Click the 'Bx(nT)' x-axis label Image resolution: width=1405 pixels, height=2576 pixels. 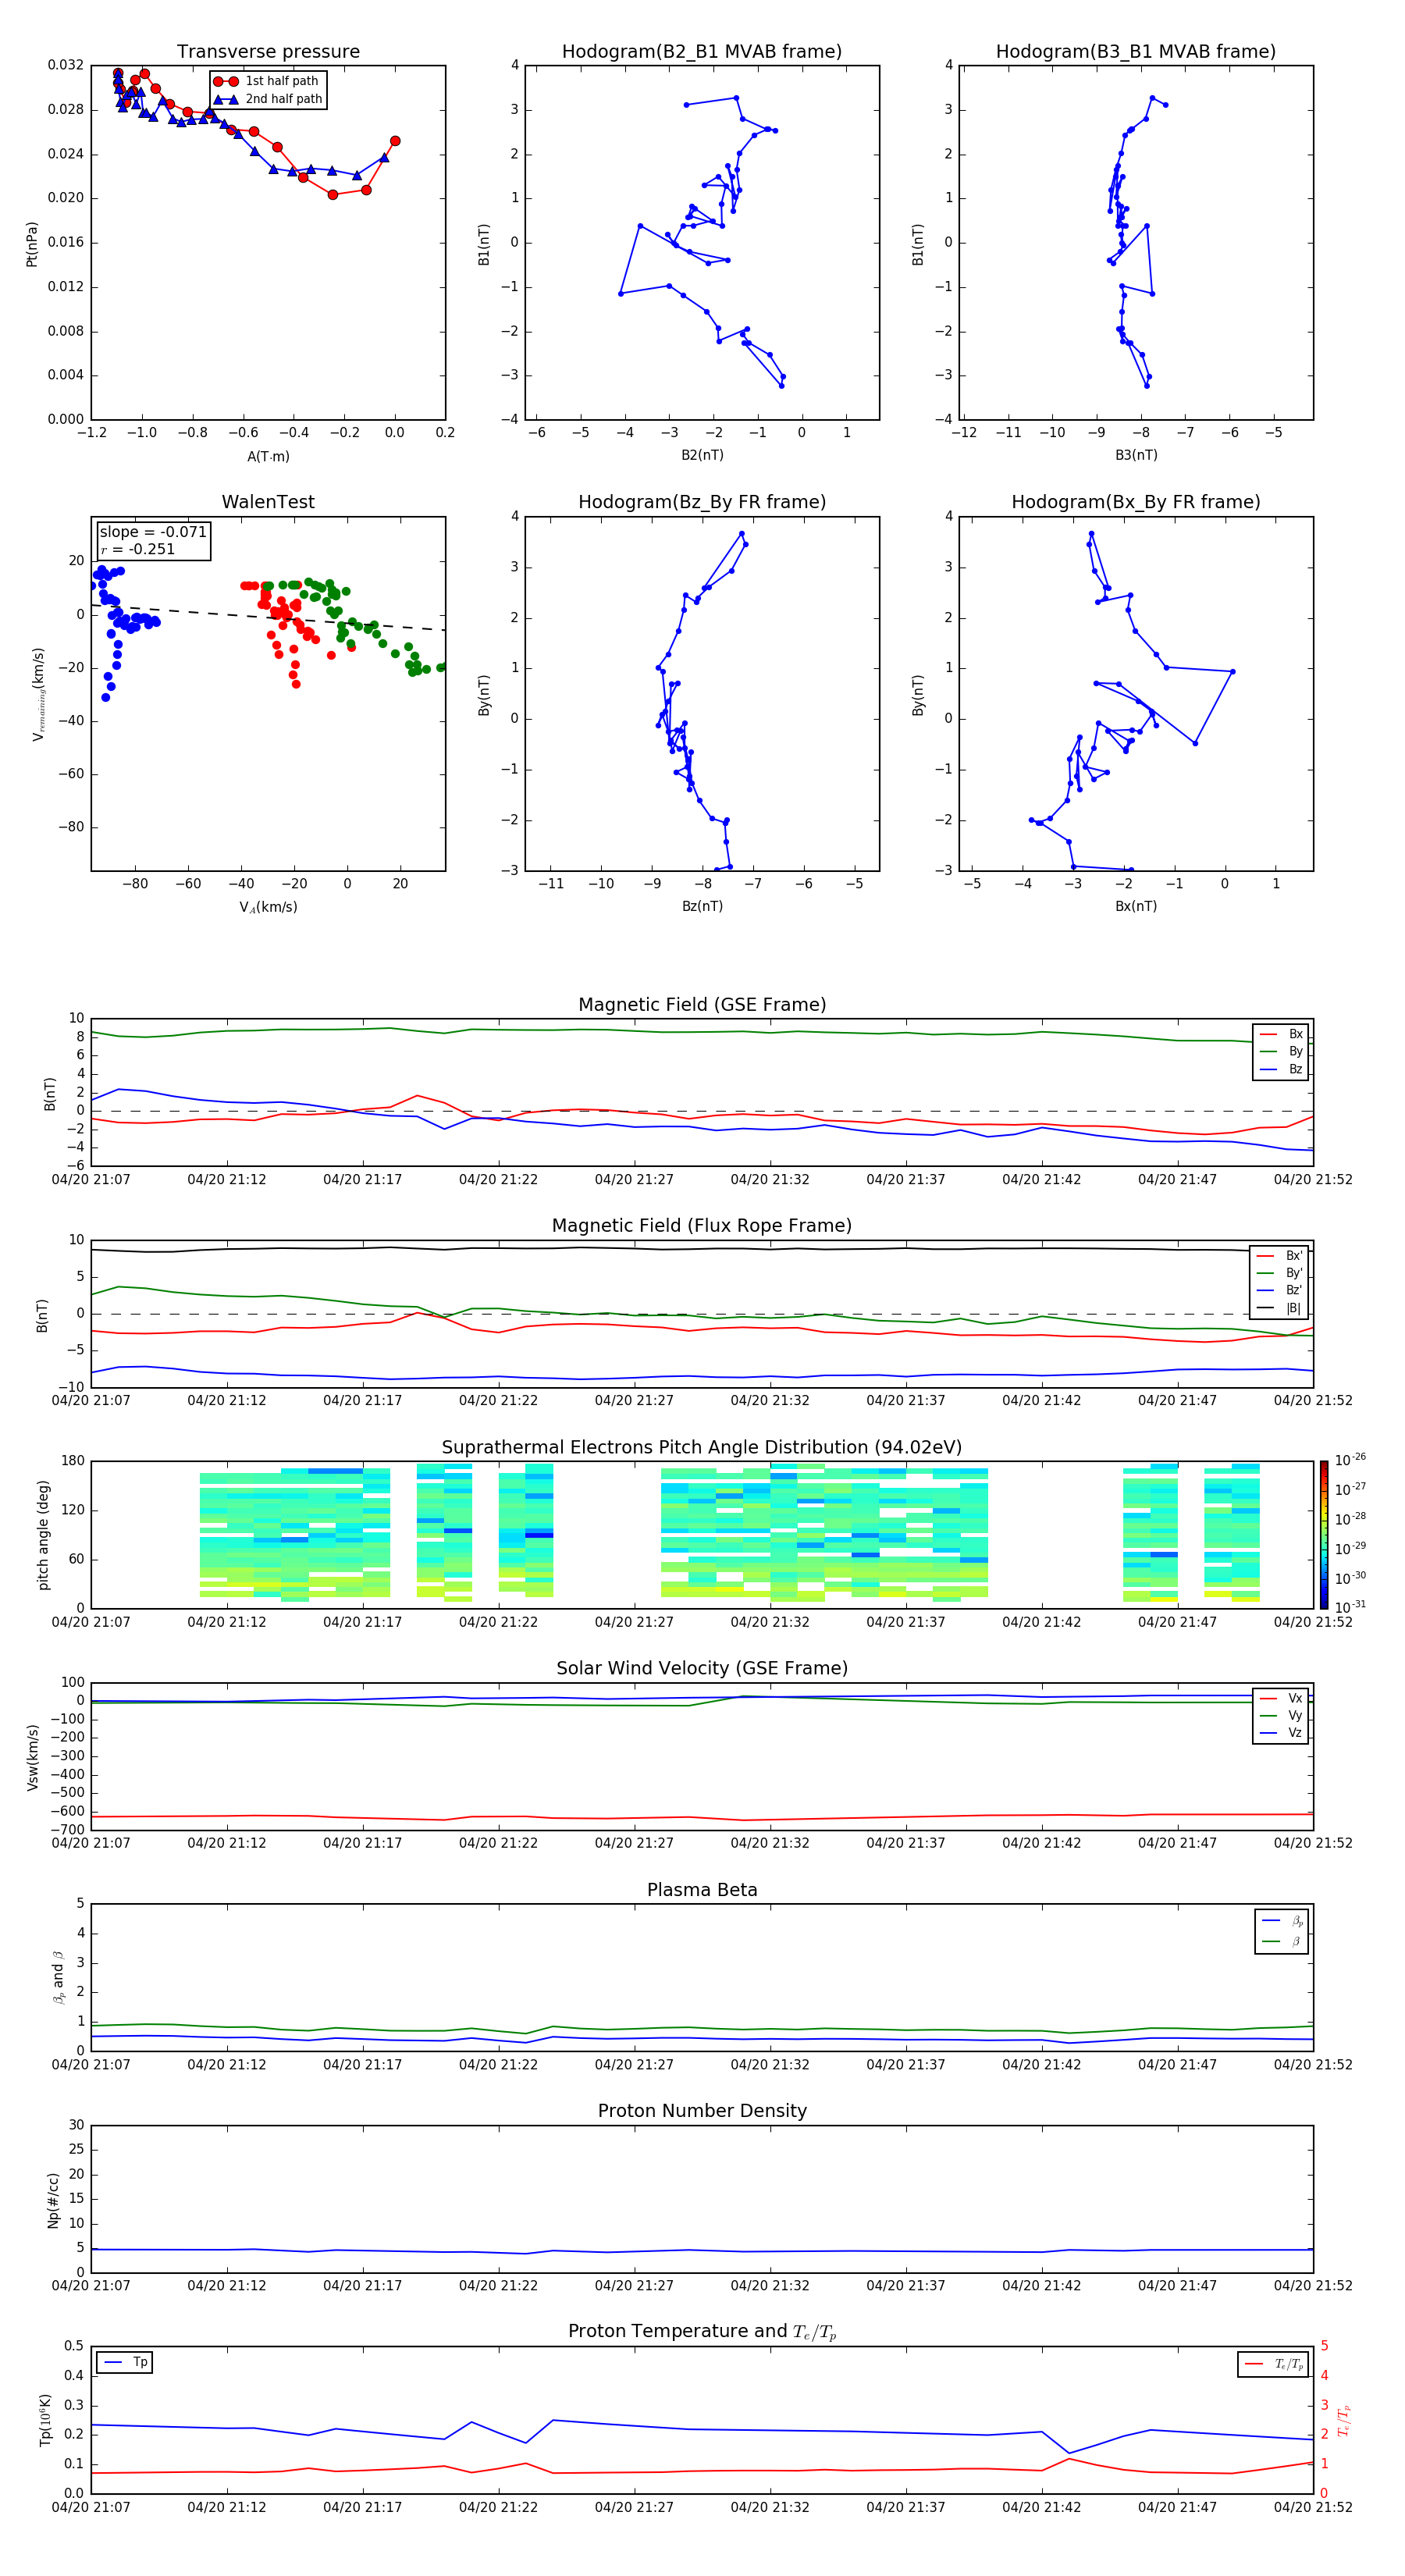(x=1136, y=907)
